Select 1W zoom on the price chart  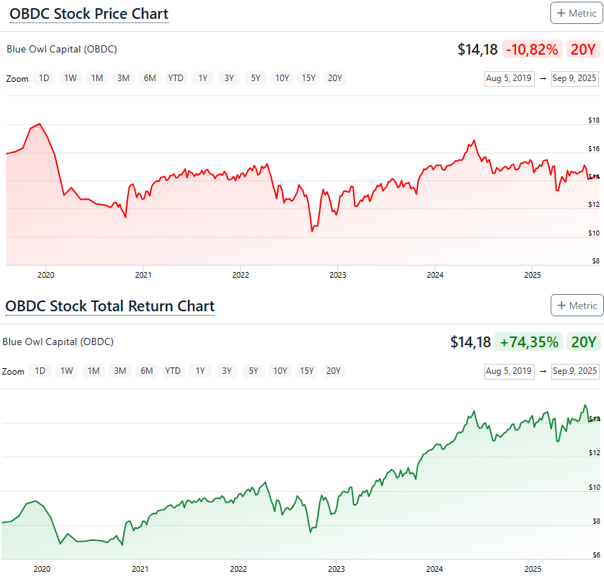(70, 78)
